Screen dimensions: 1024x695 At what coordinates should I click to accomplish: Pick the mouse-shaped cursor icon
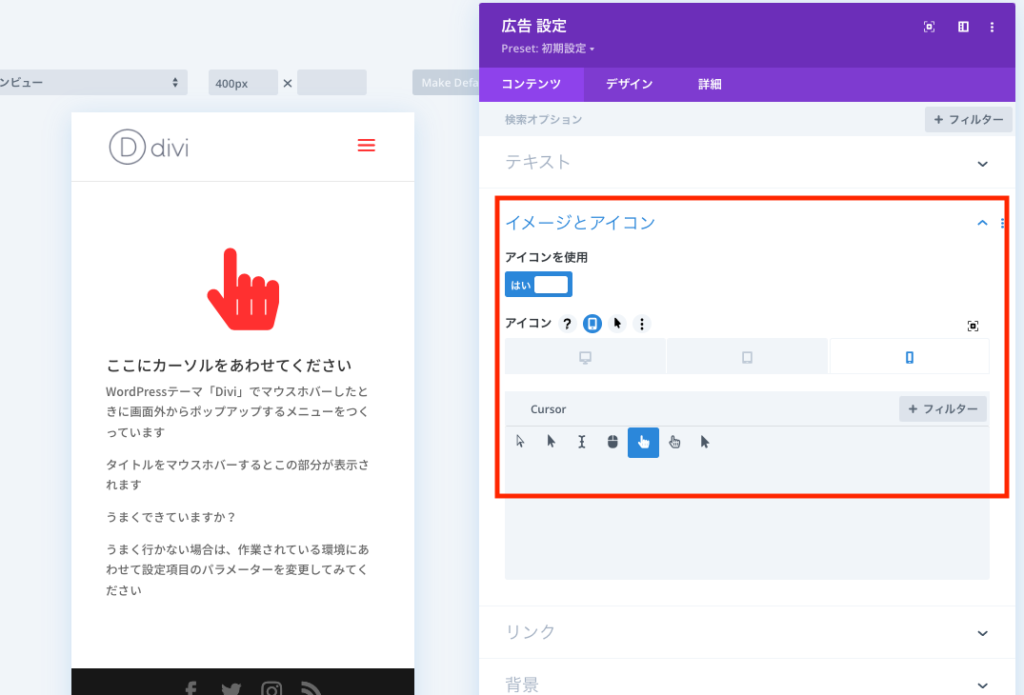(612, 441)
